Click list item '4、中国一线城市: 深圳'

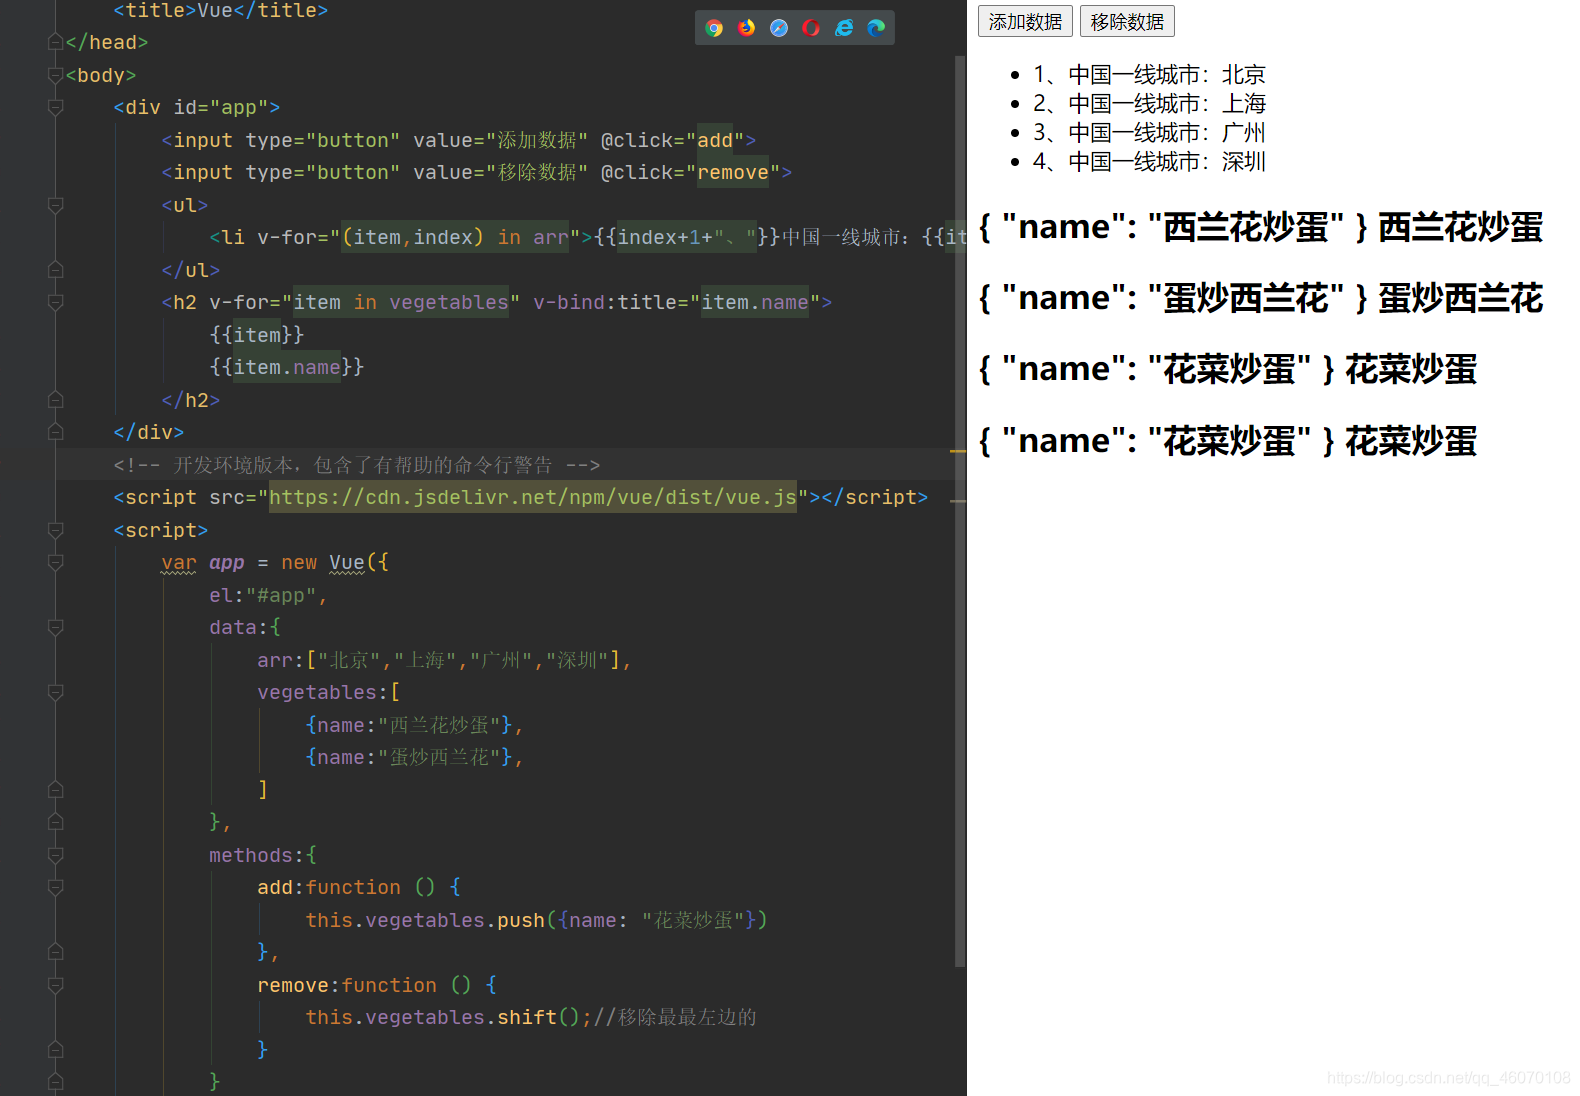pyautogui.click(x=1149, y=162)
